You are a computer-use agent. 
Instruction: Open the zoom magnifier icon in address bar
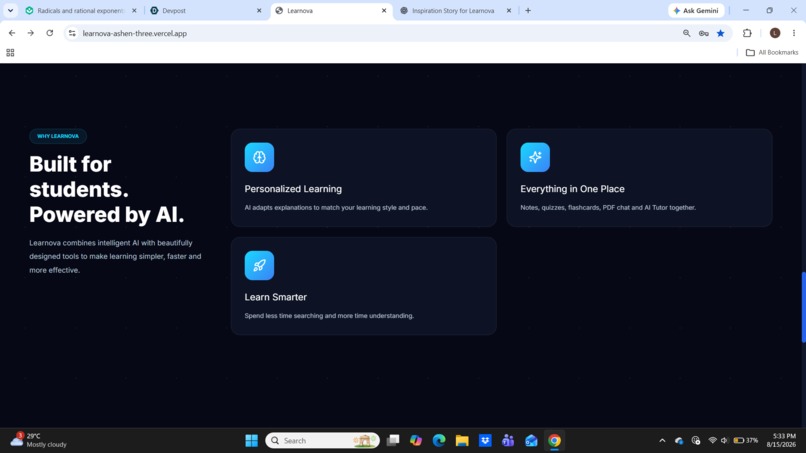(x=686, y=33)
